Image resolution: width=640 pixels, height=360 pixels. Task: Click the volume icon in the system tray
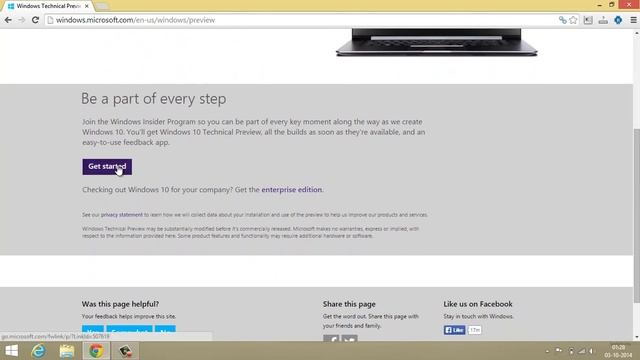[591, 351]
